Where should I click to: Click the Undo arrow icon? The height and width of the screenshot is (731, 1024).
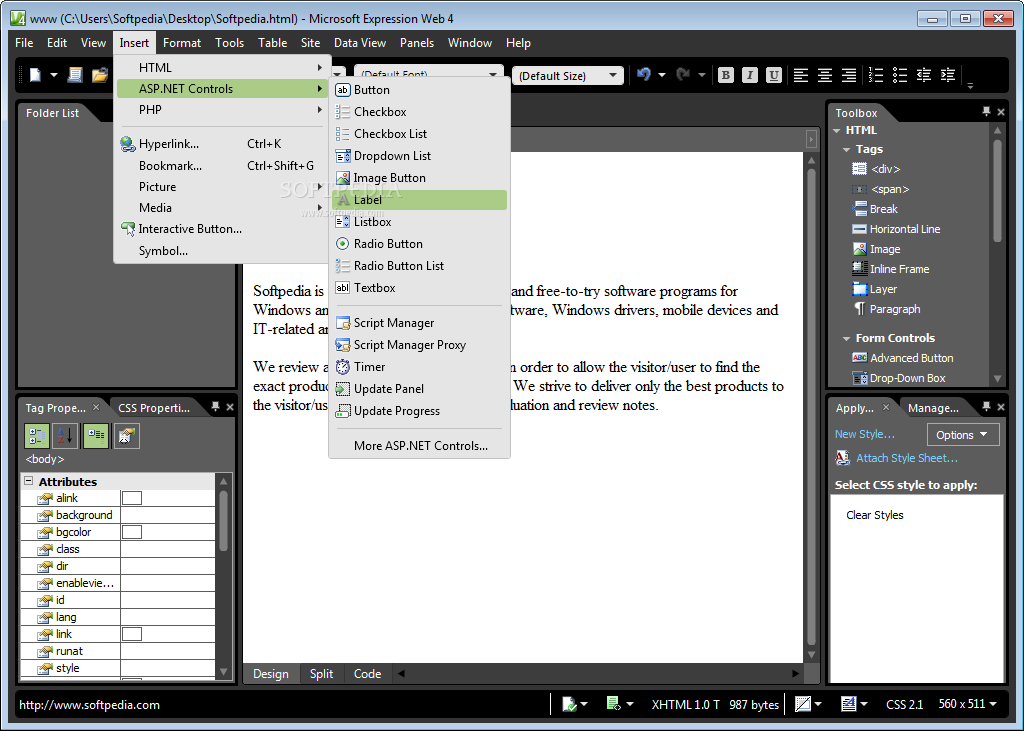(x=644, y=74)
